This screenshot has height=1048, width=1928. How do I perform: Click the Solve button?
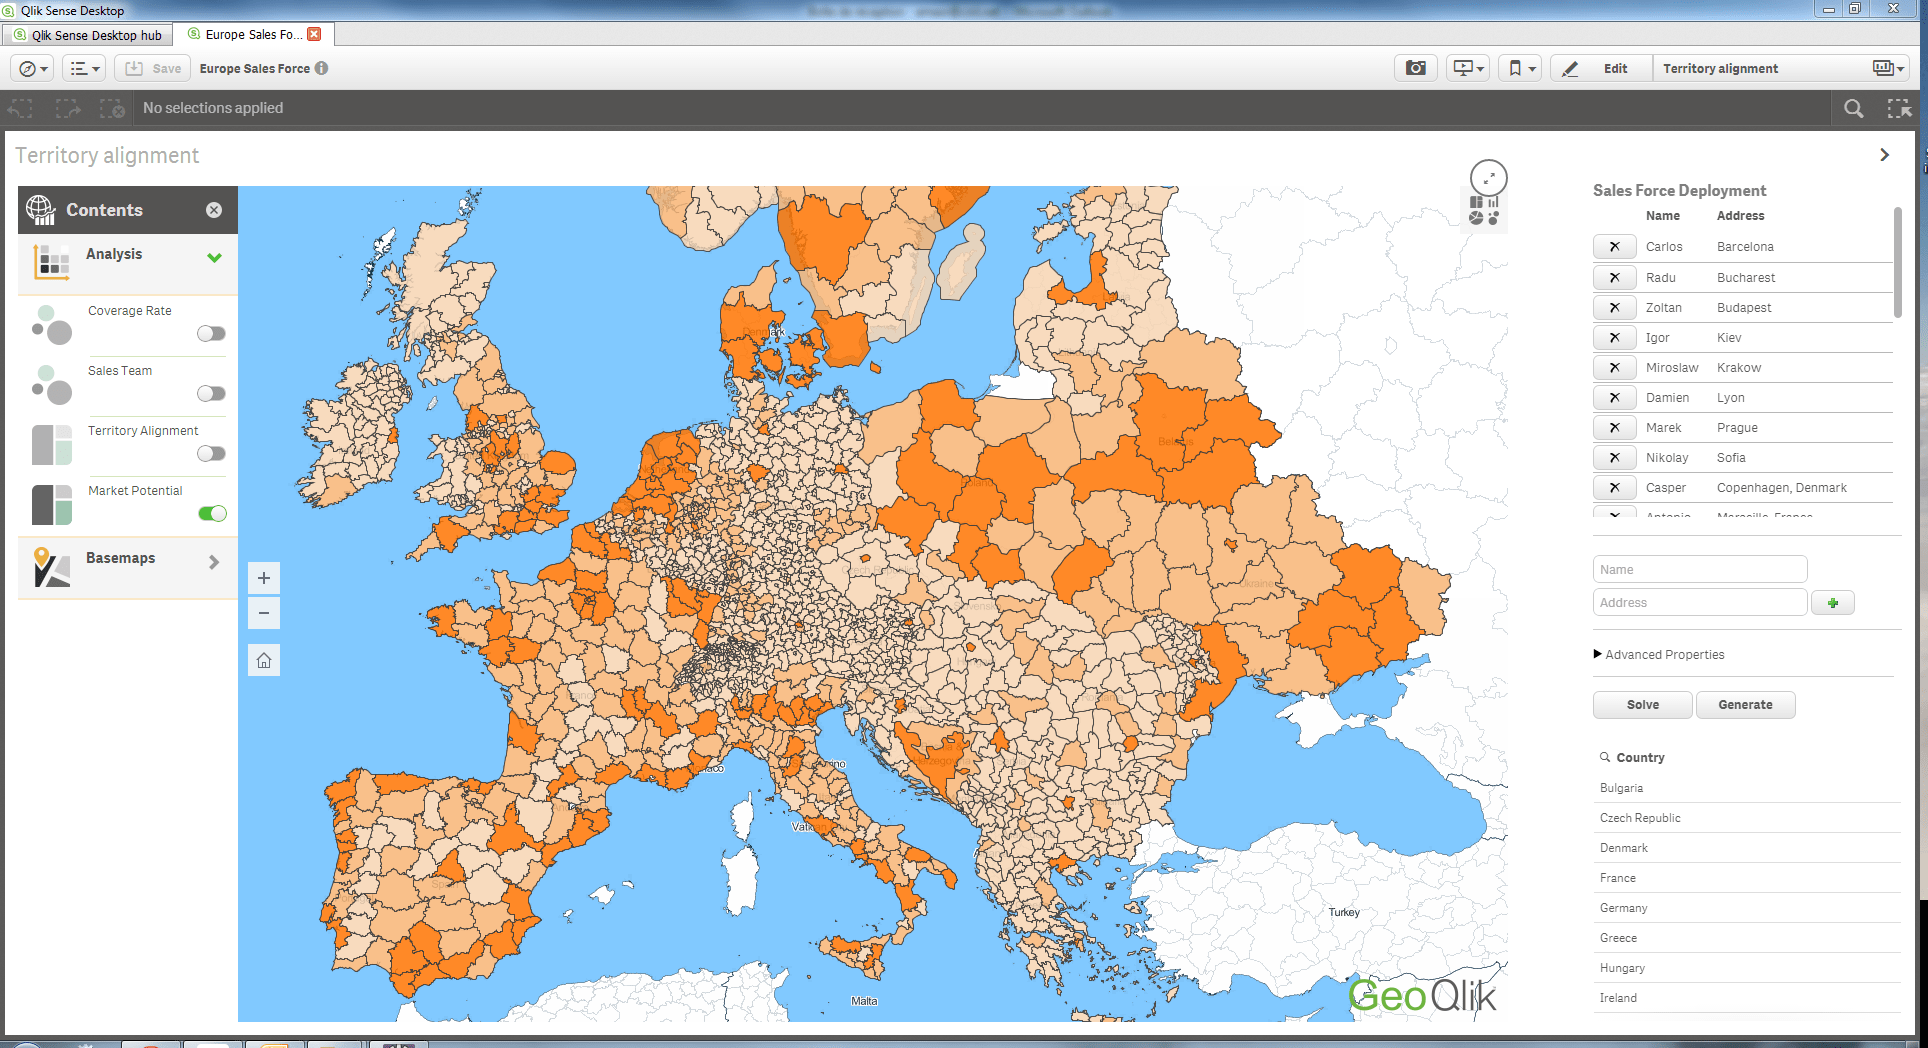(1642, 704)
